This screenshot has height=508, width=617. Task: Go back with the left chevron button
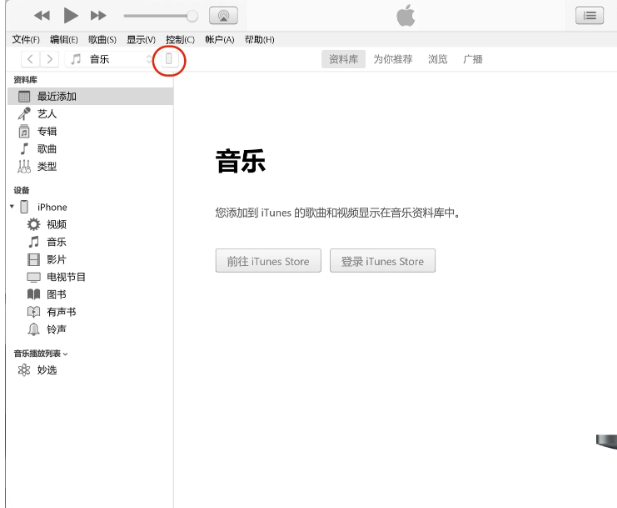(30, 59)
